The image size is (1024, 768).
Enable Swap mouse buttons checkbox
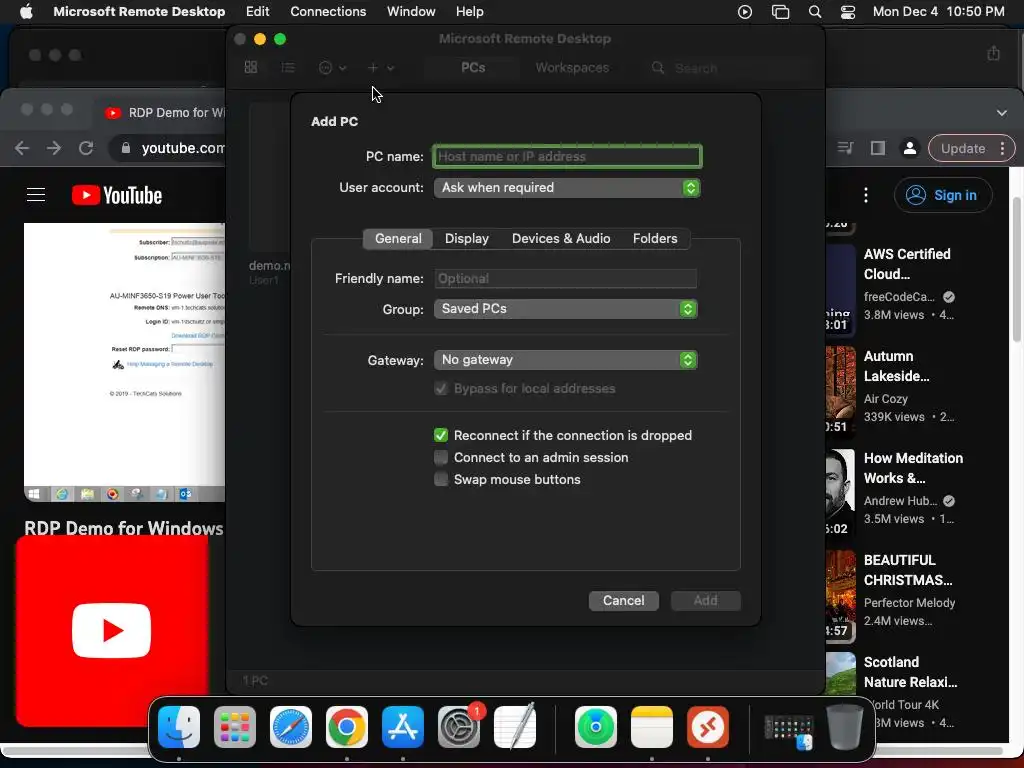(441, 479)
